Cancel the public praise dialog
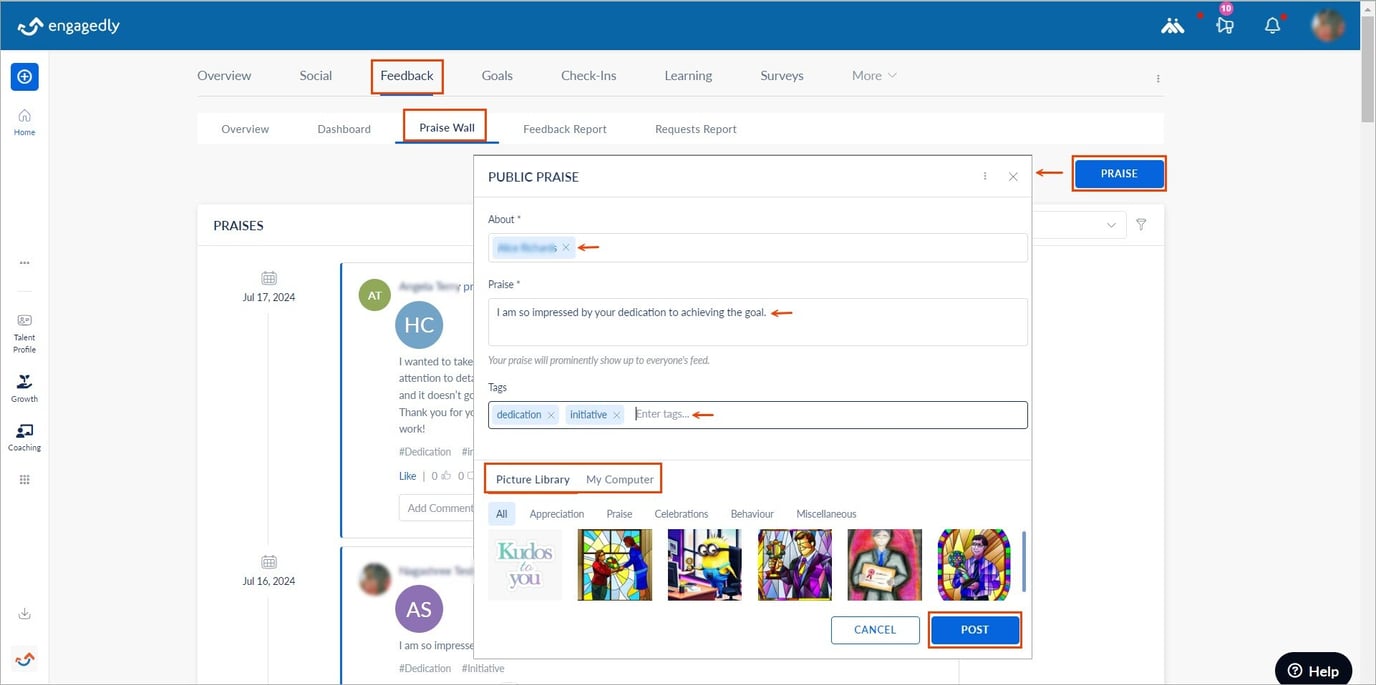 875,630
